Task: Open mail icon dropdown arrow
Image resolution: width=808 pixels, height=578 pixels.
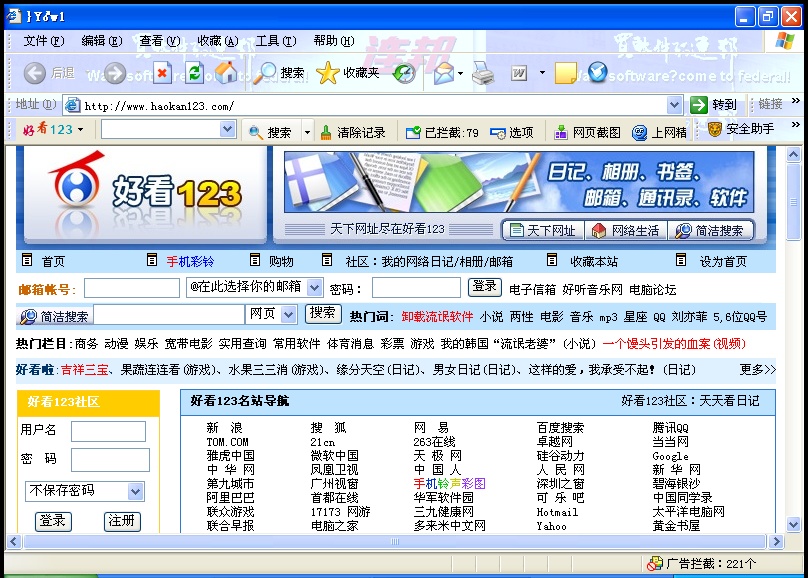Action: [460, 74]
